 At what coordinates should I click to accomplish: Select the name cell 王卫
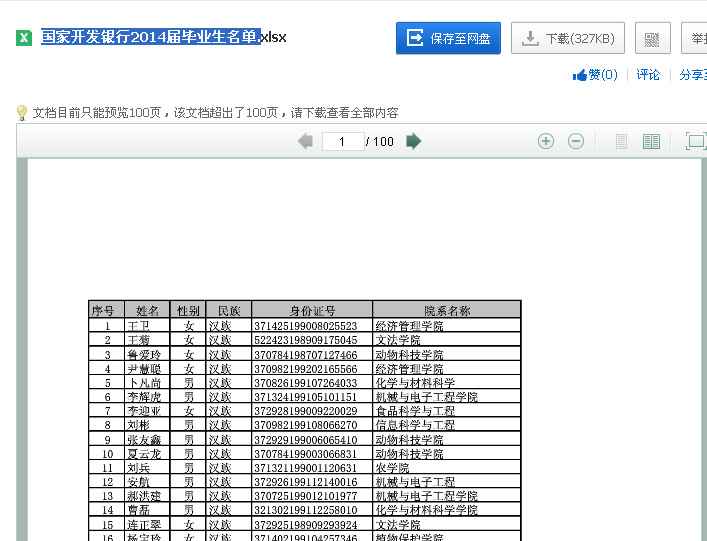click(x=147, y=326)
